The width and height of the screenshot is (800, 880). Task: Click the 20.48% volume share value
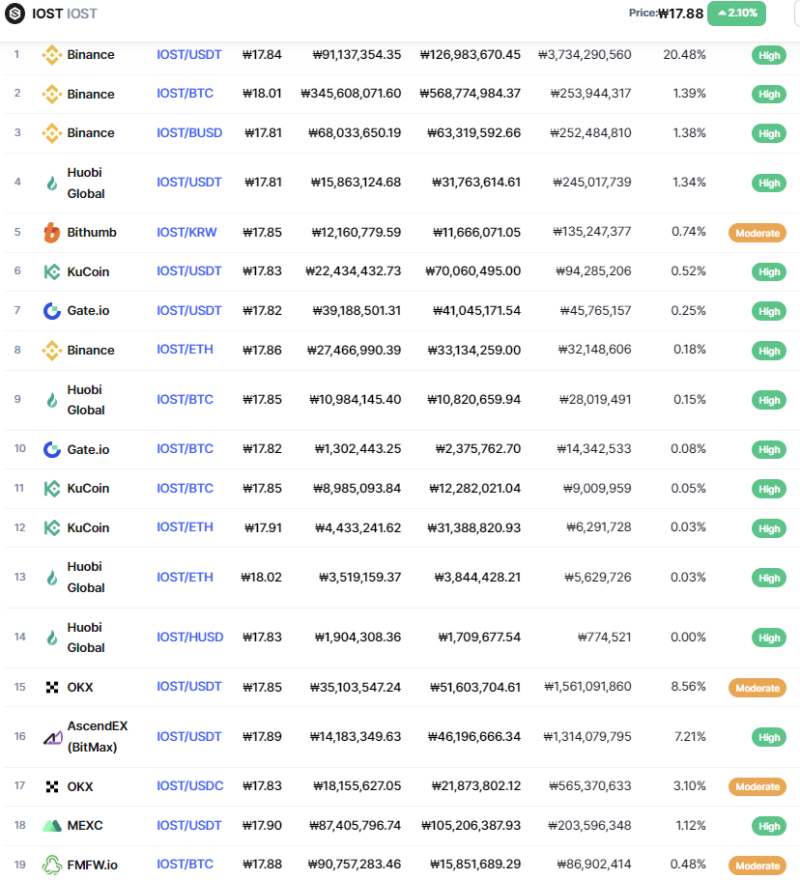684,54
